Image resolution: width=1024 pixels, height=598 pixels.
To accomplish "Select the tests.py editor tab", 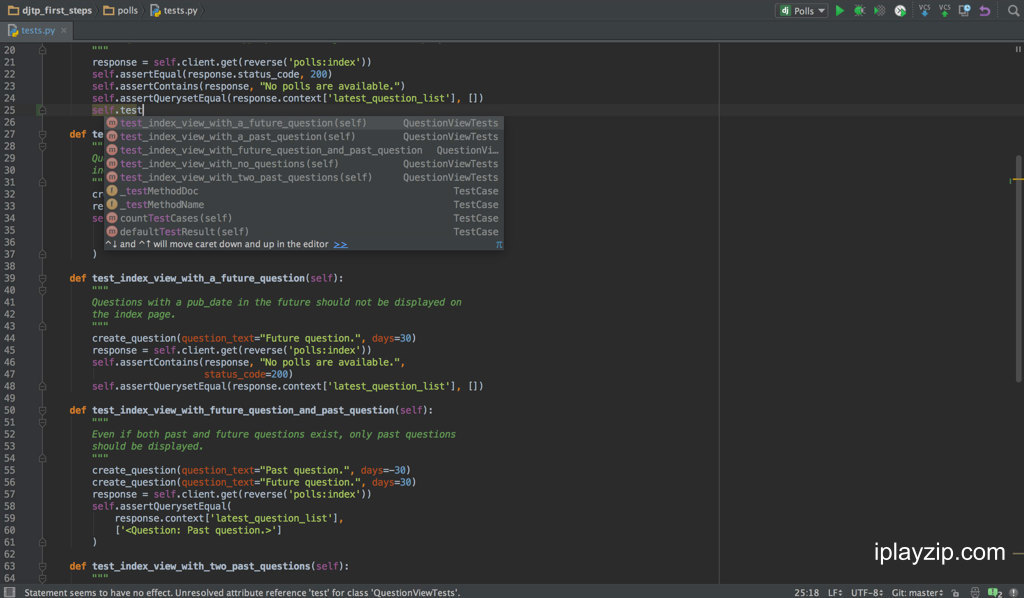I will (37, 30).
